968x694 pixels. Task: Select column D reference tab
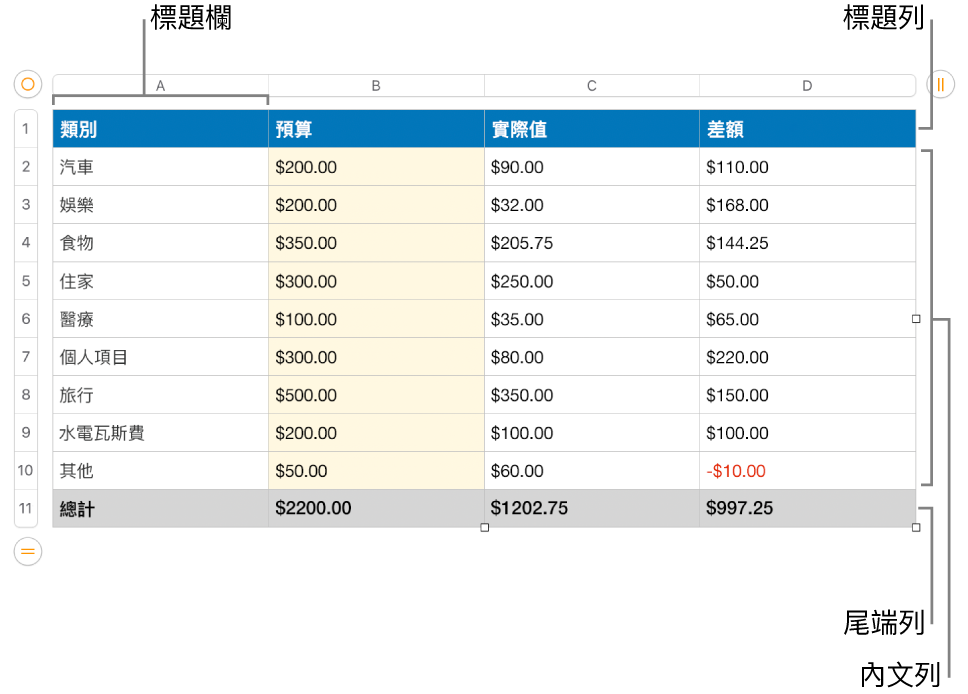[807, 85]
